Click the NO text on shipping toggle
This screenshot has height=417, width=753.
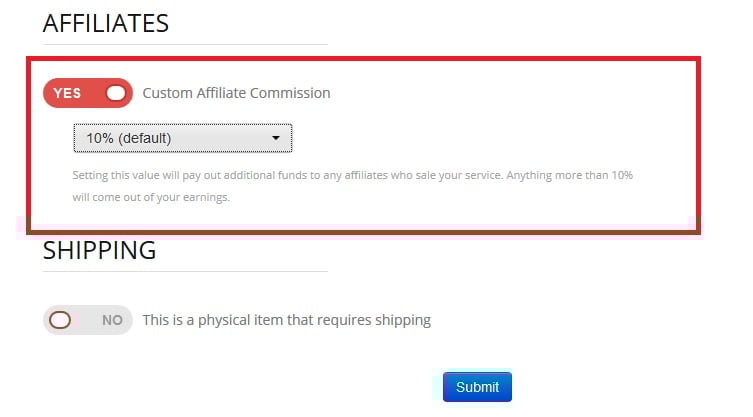click(x=112, y=320)
